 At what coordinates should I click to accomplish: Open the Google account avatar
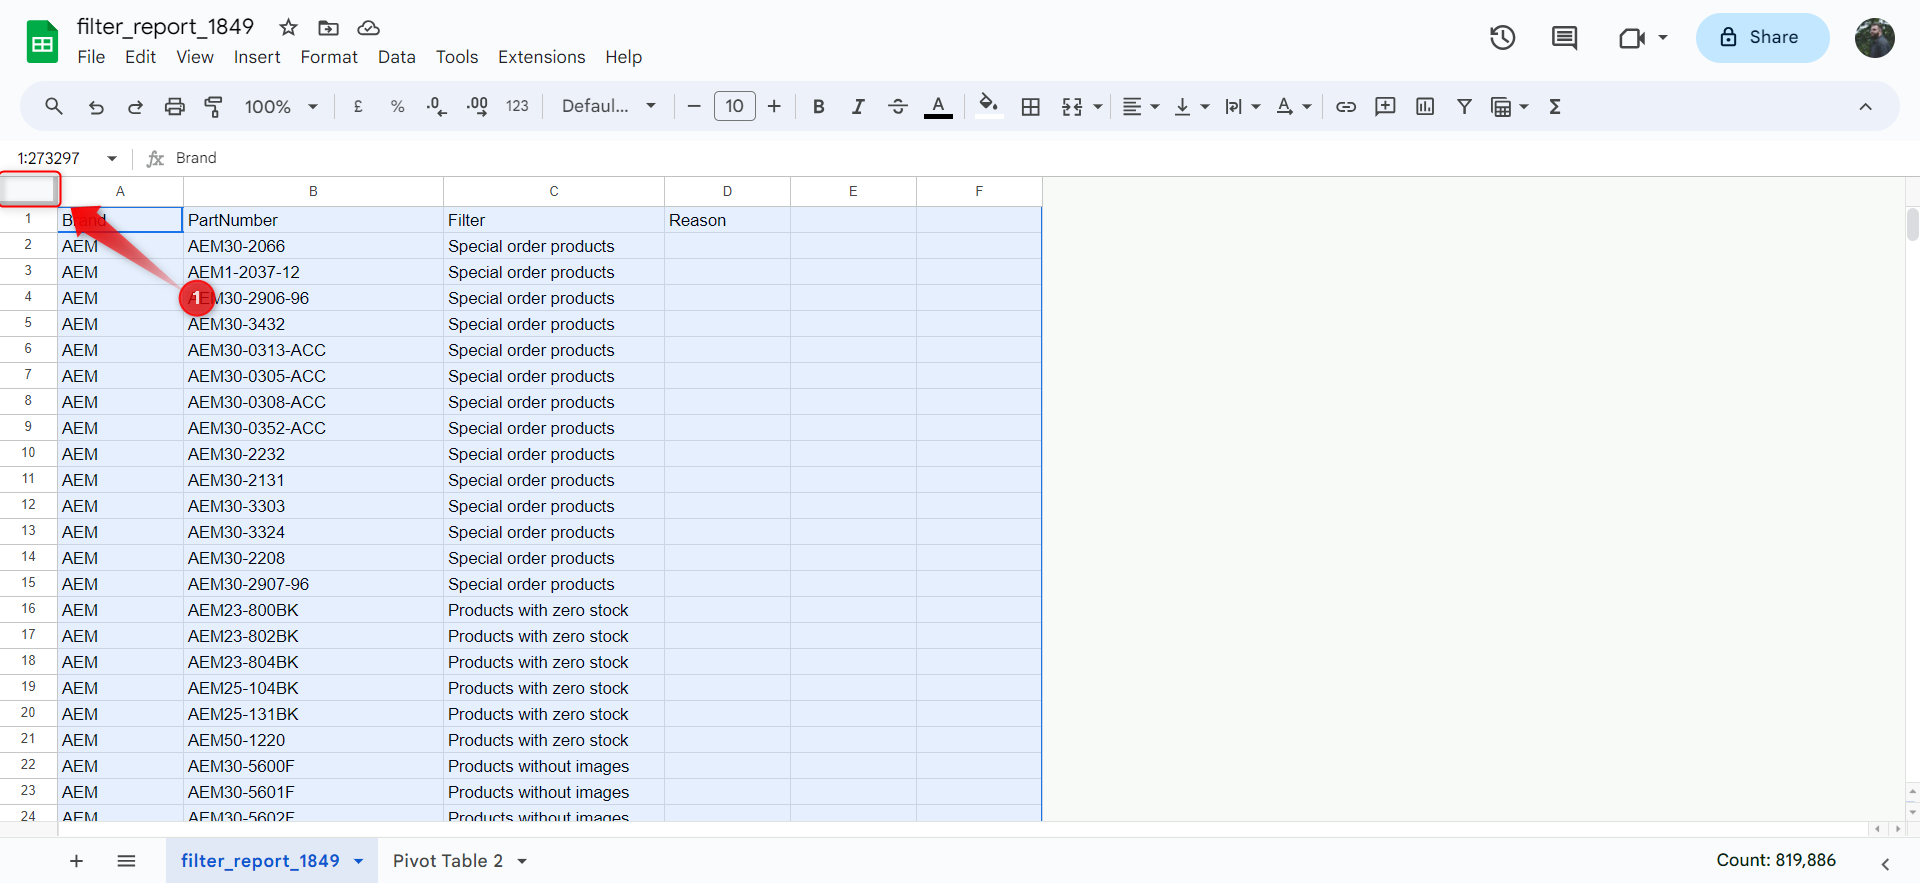(1874, 38)
